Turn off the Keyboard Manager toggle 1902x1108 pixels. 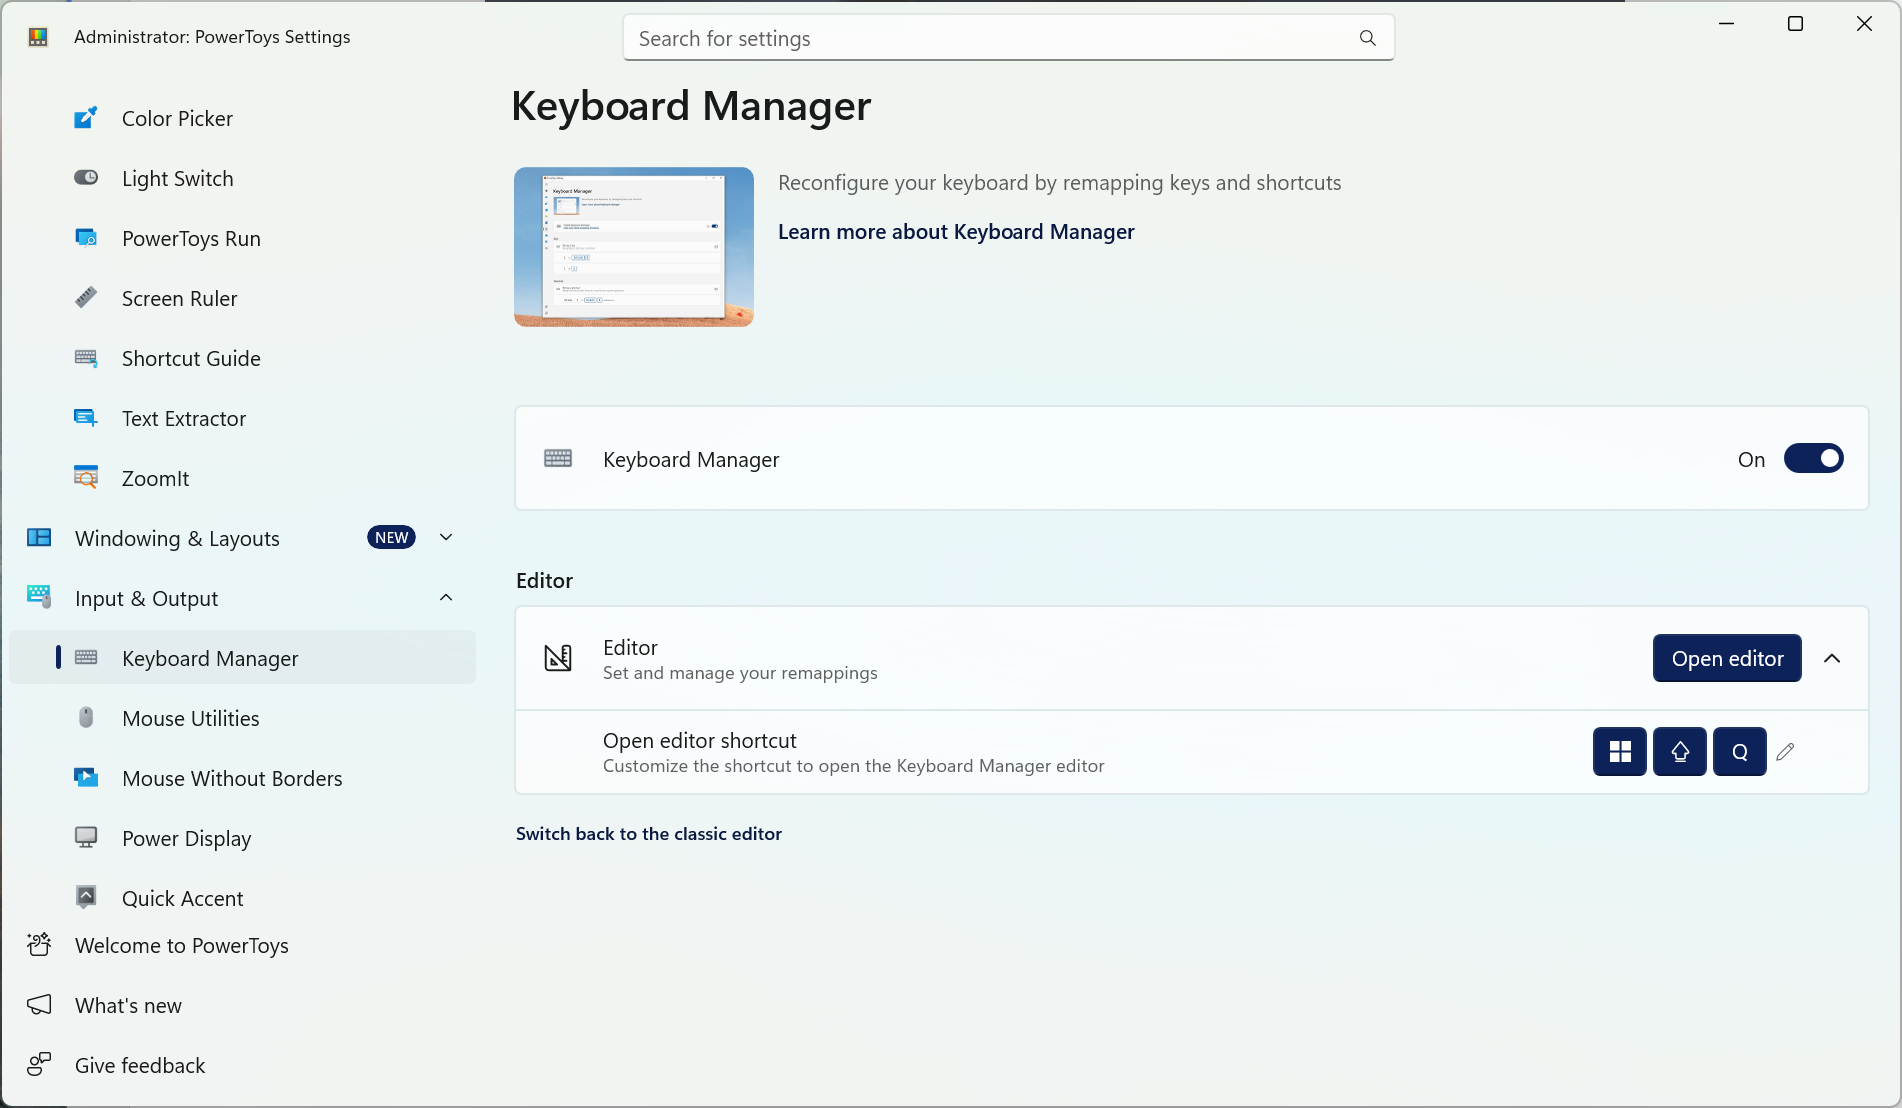(1813, 459)
